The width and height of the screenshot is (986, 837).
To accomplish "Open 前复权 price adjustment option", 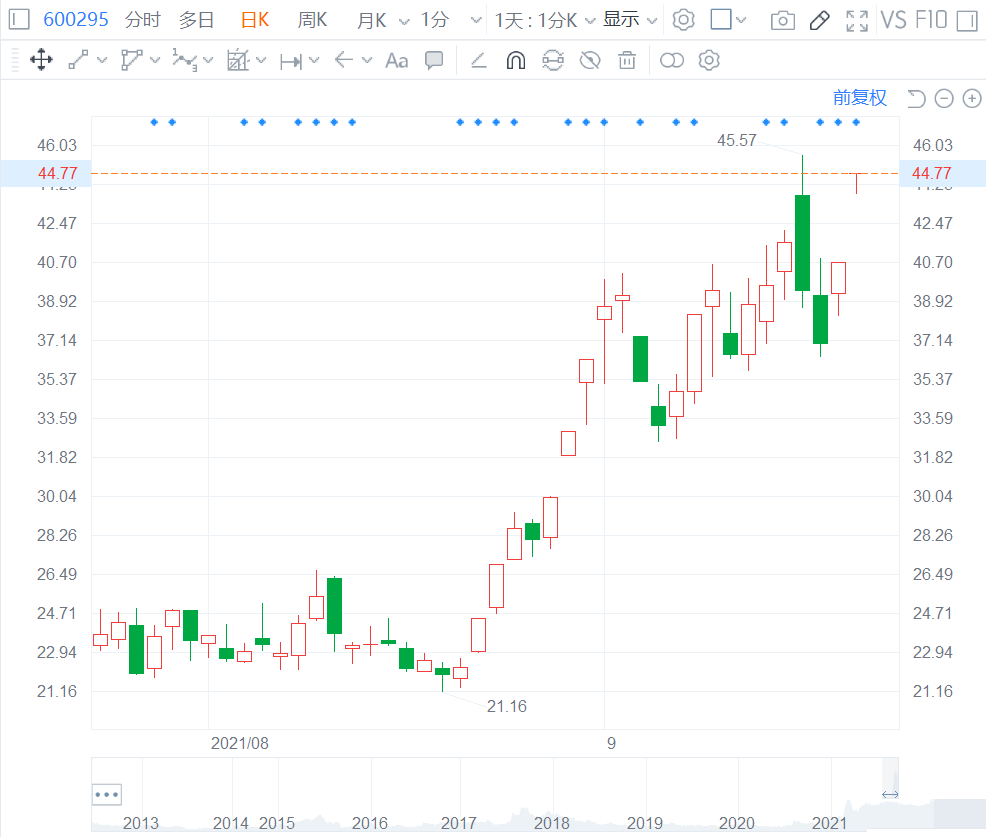I will coord(860,97).
